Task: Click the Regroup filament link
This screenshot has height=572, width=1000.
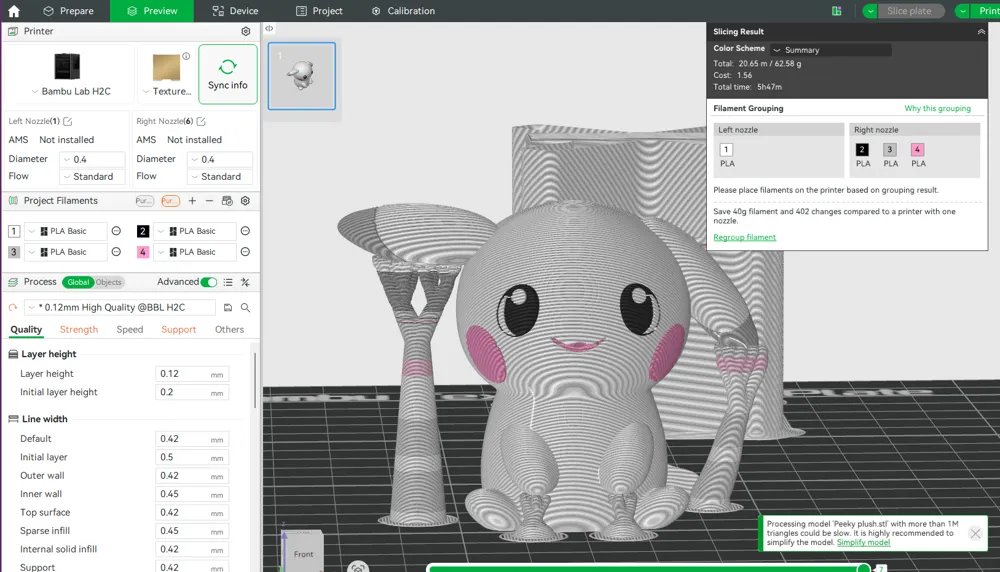Action: point(744,237)
